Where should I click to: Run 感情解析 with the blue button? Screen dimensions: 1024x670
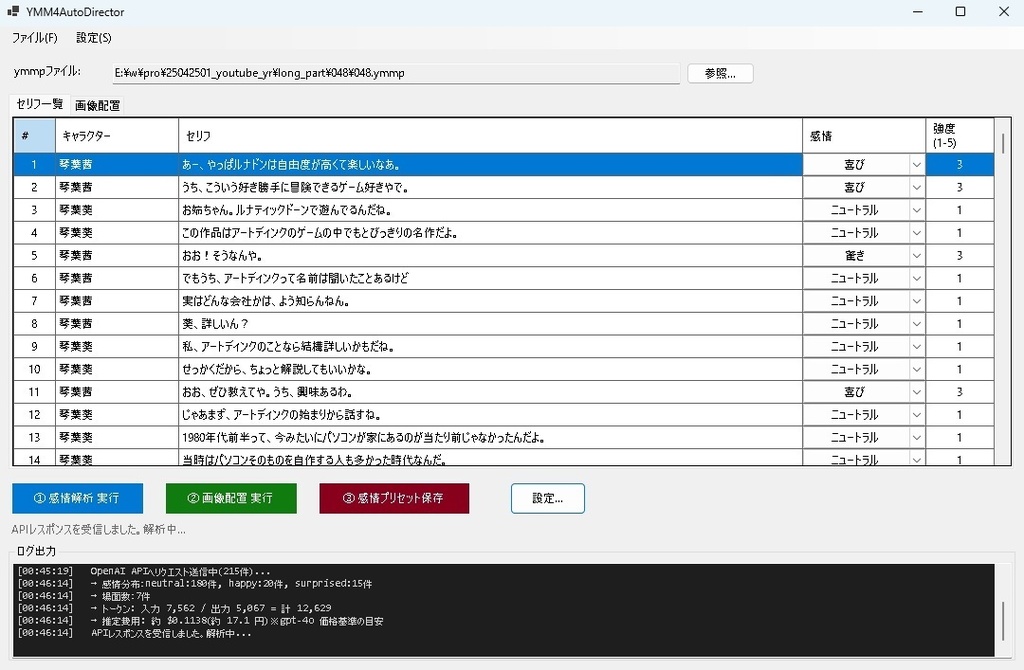[x=77, y=498]
